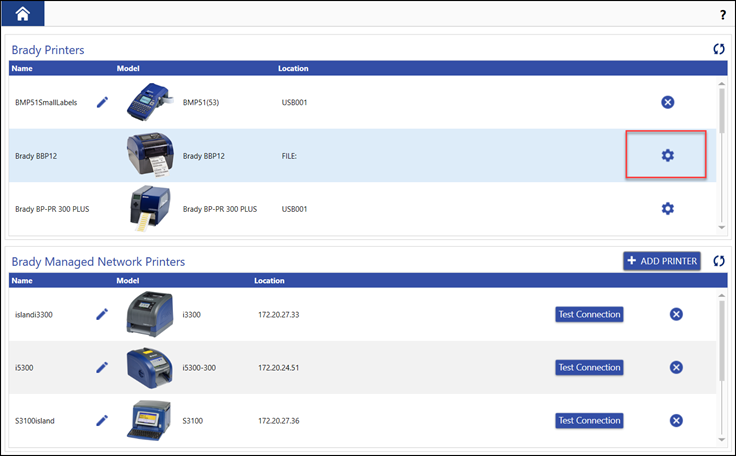
Task: Click scrollbar thumb in Network Printers list
Action: (x=721, y=340)
